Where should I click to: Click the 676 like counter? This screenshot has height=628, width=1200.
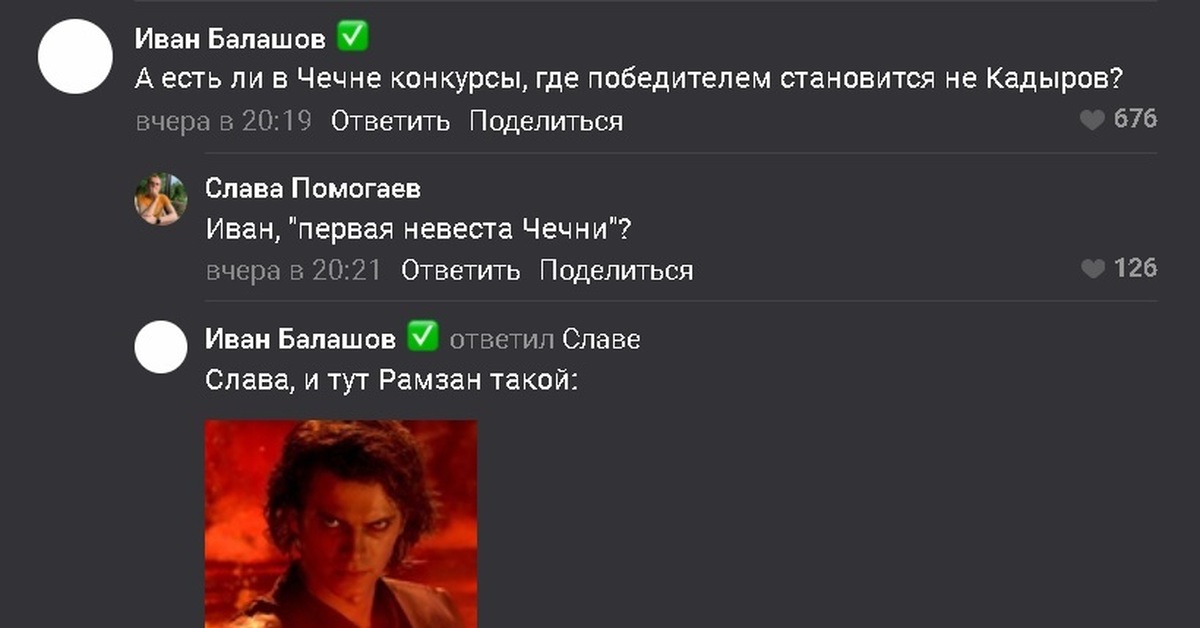1135,120
